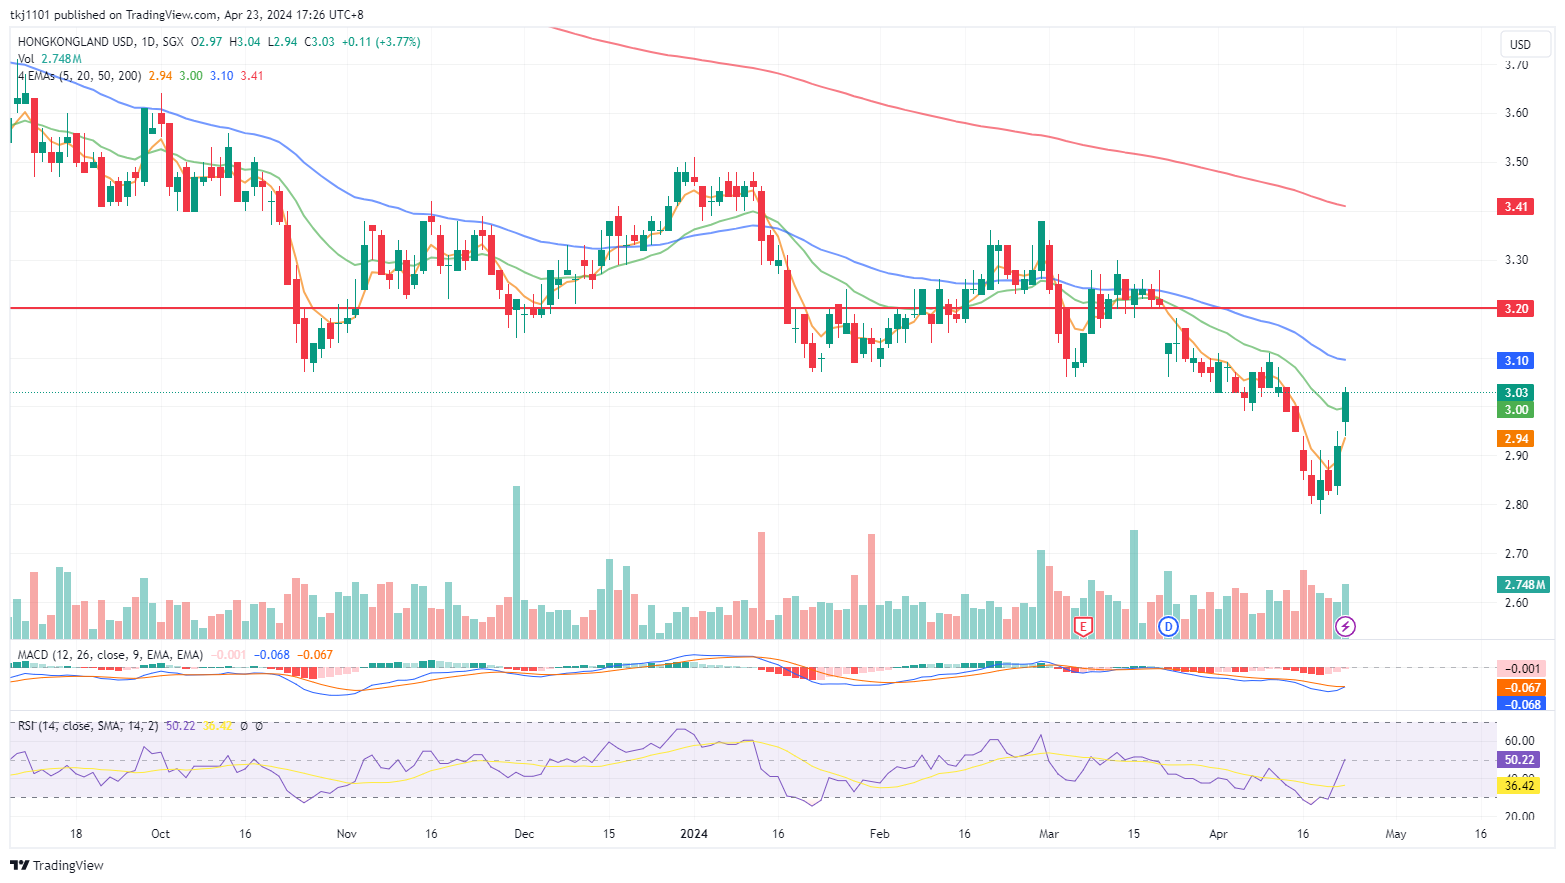The width and height of the screenshot is (1565, 883).
Task: Click the 3.41 EMA 200 price label
Action: (x=1517, y=207)
